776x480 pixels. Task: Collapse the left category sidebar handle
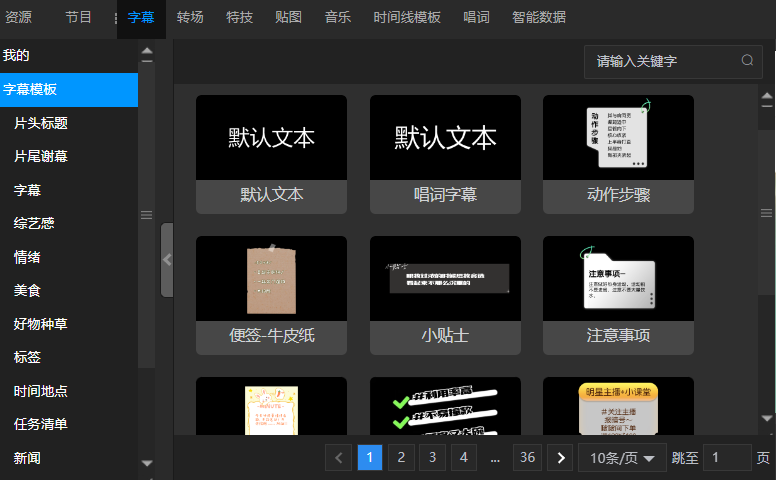[167, 259]
